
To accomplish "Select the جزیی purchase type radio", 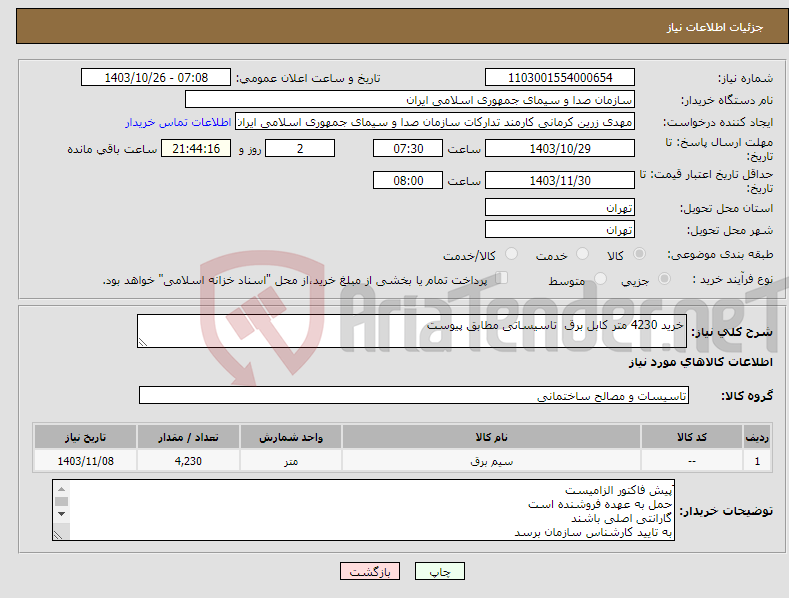I will [x=664, y=278].
